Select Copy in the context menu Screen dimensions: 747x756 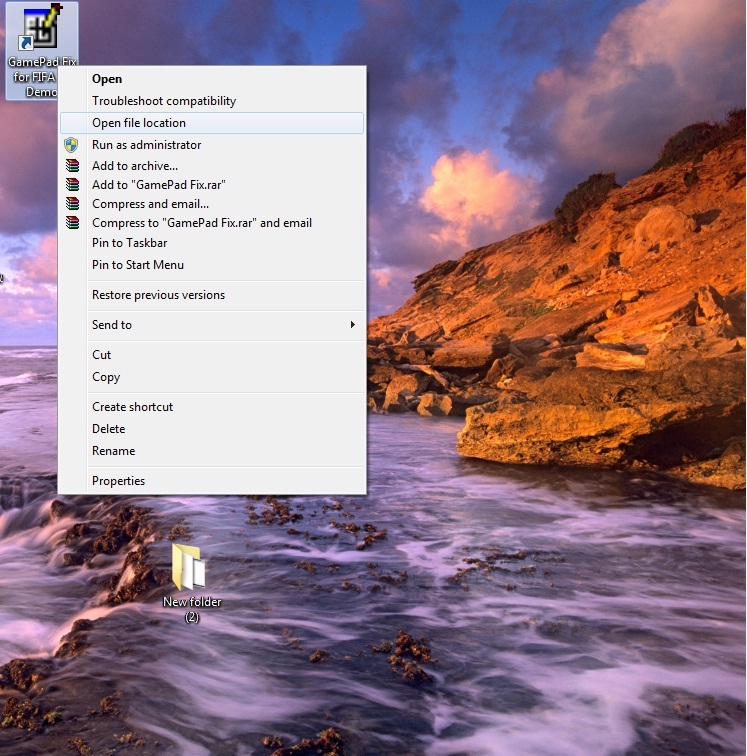pos(212,377)
